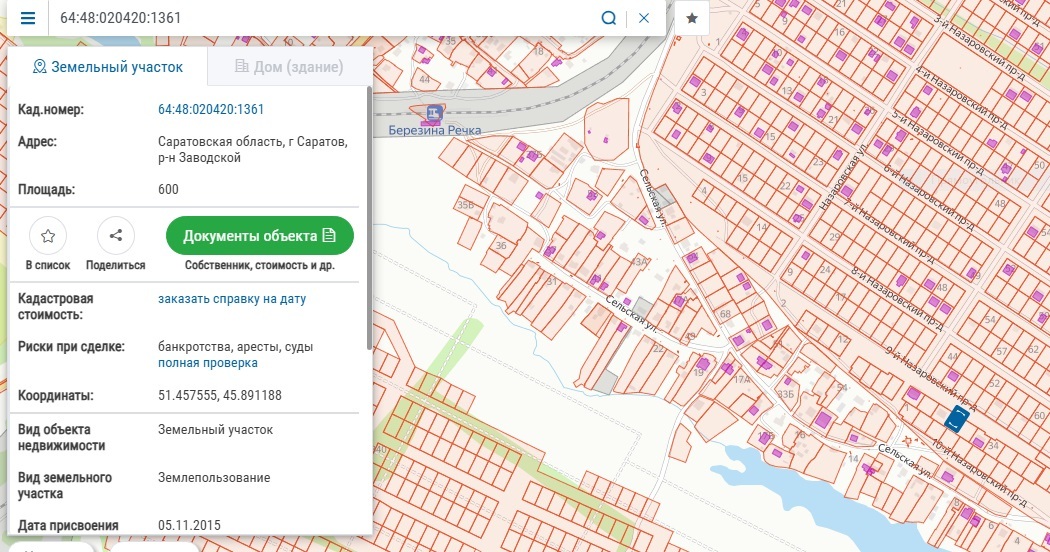Image resolution: width=1050 pixels, height=552 pixels.
Task: Select the blue parcel marker on map
Action: [x=956, y=420]
